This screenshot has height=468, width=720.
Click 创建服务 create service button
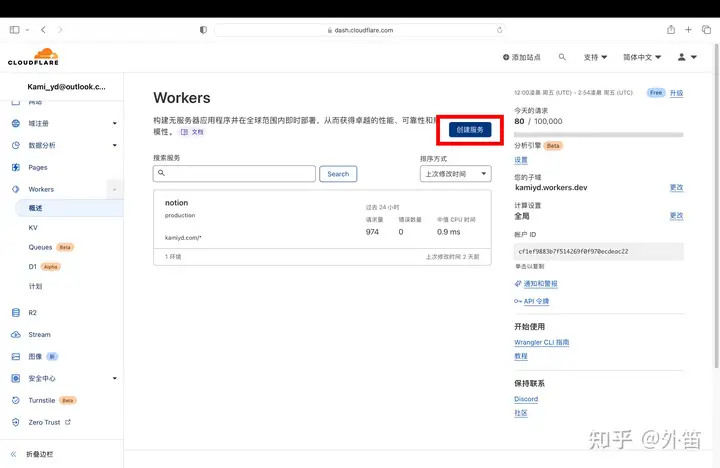point(470,130)
